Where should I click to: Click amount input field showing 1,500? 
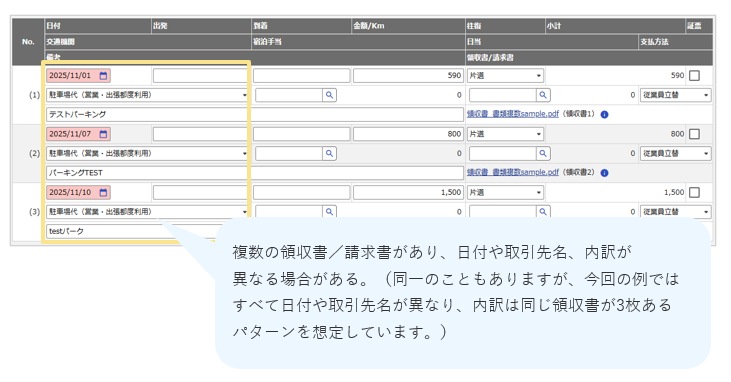click(x=408, y=193)
